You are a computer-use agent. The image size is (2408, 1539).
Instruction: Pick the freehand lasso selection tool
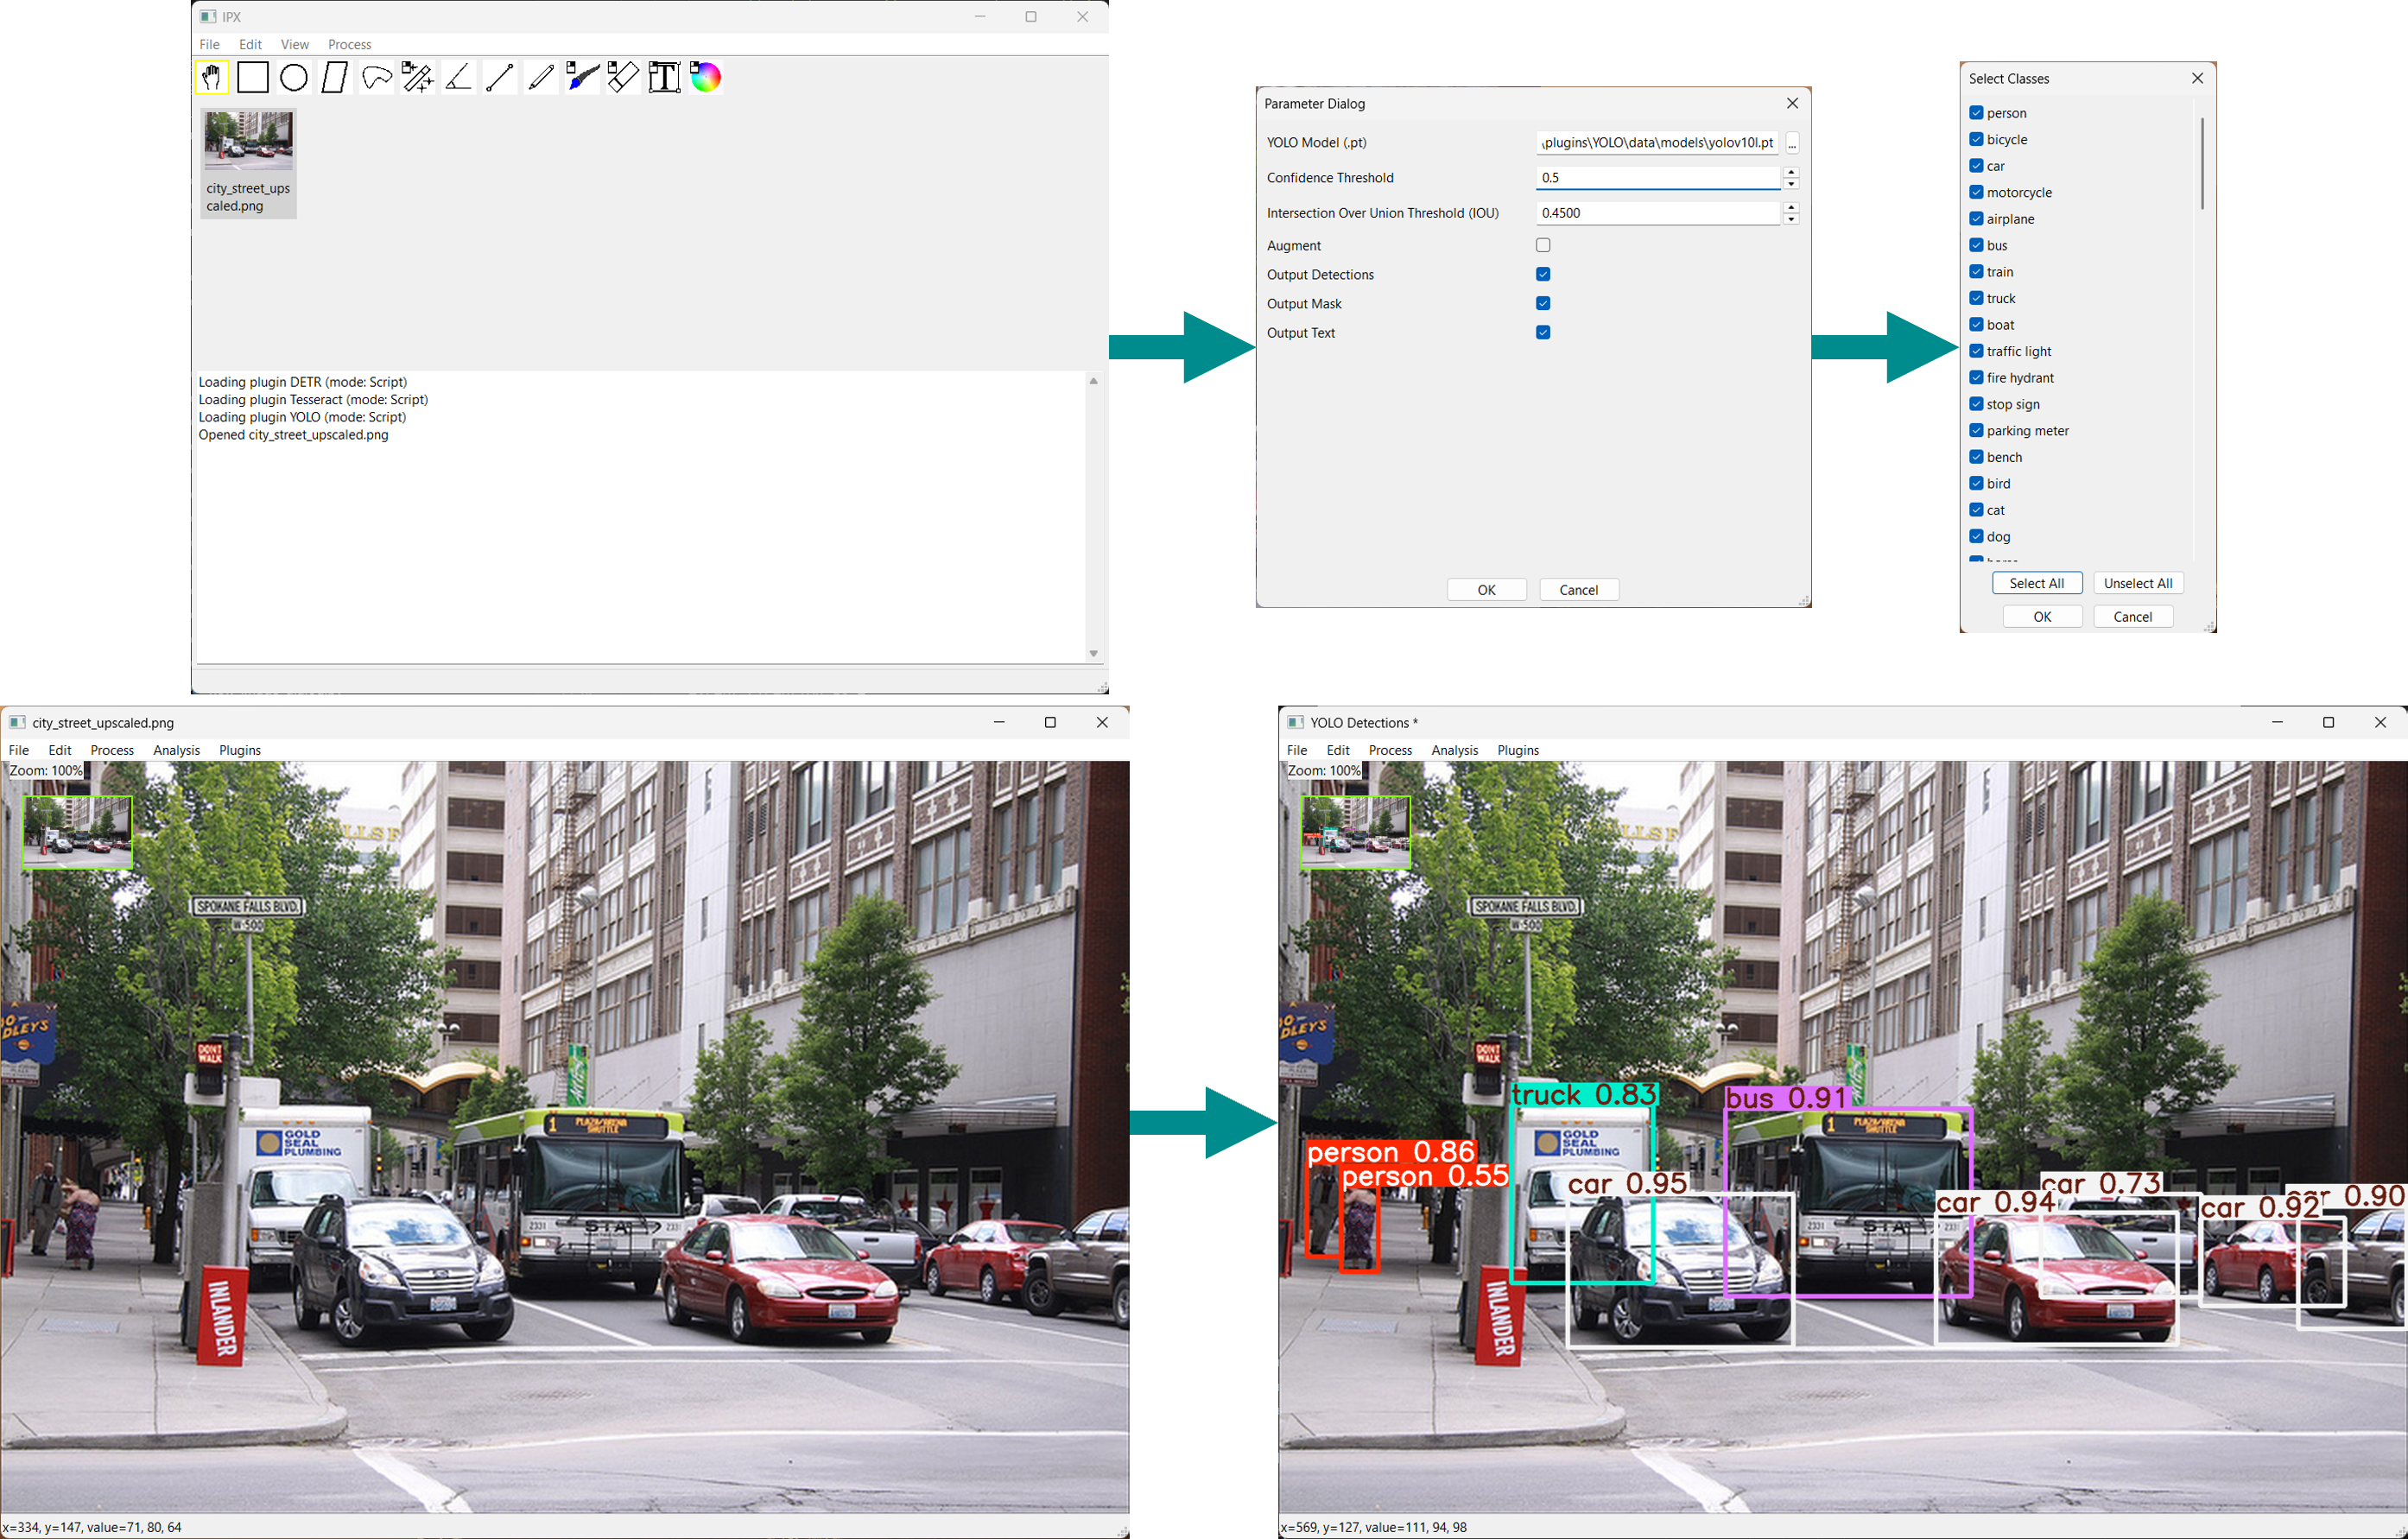[x=376, y=77]
